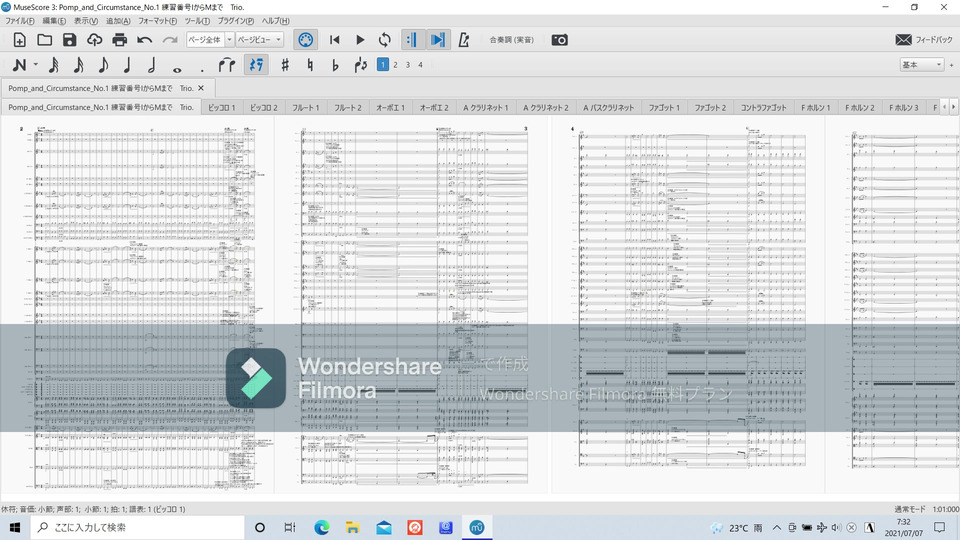This screenshot has width=960, height=540.
Task: Switch to the ピッコロ 1 part tab
Action: pos(222,107)
